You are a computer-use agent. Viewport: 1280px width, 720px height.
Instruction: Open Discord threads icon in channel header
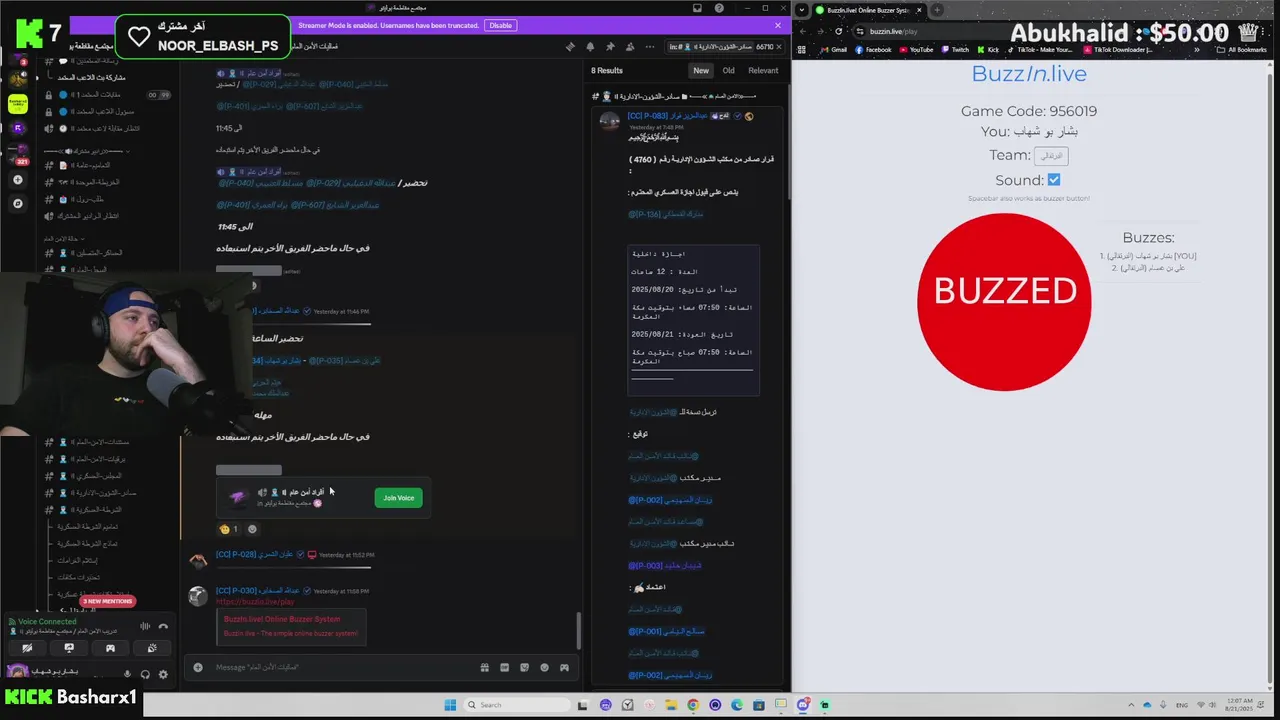(x=570, y=46)
